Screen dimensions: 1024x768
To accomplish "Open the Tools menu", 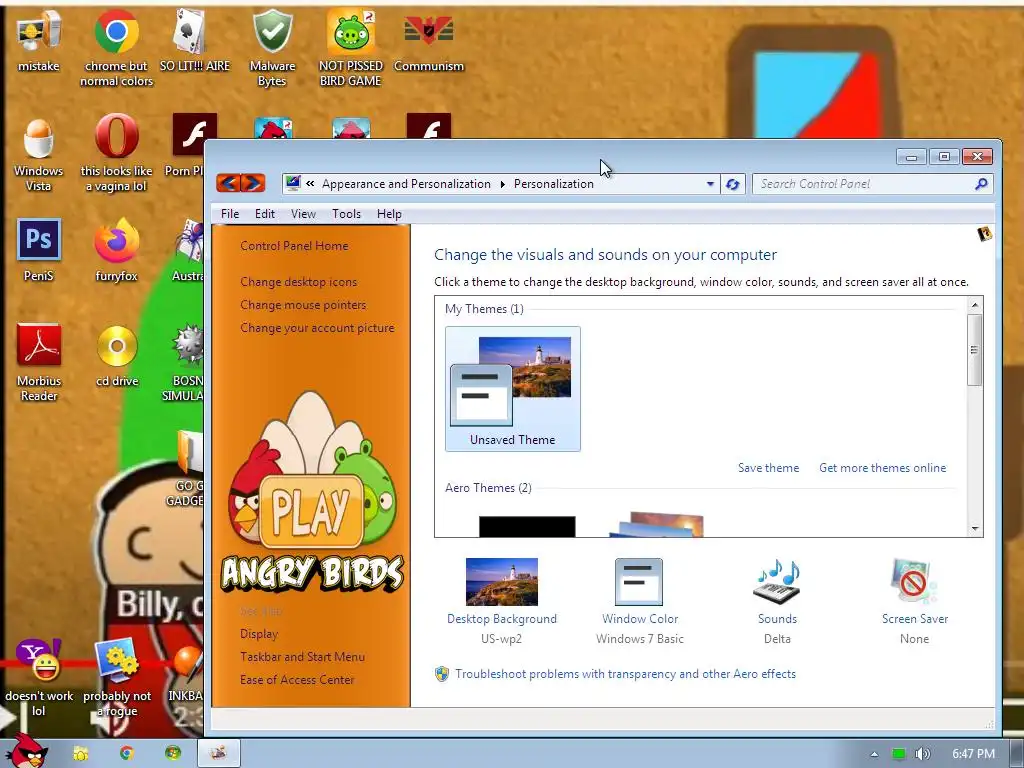I will coord(346,214).
